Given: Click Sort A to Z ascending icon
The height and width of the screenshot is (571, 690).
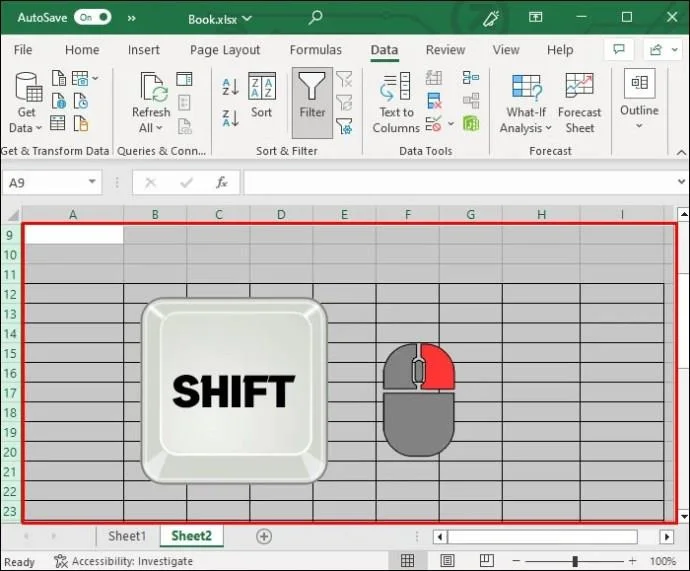Looking at the screenshot, I should 229,87.
